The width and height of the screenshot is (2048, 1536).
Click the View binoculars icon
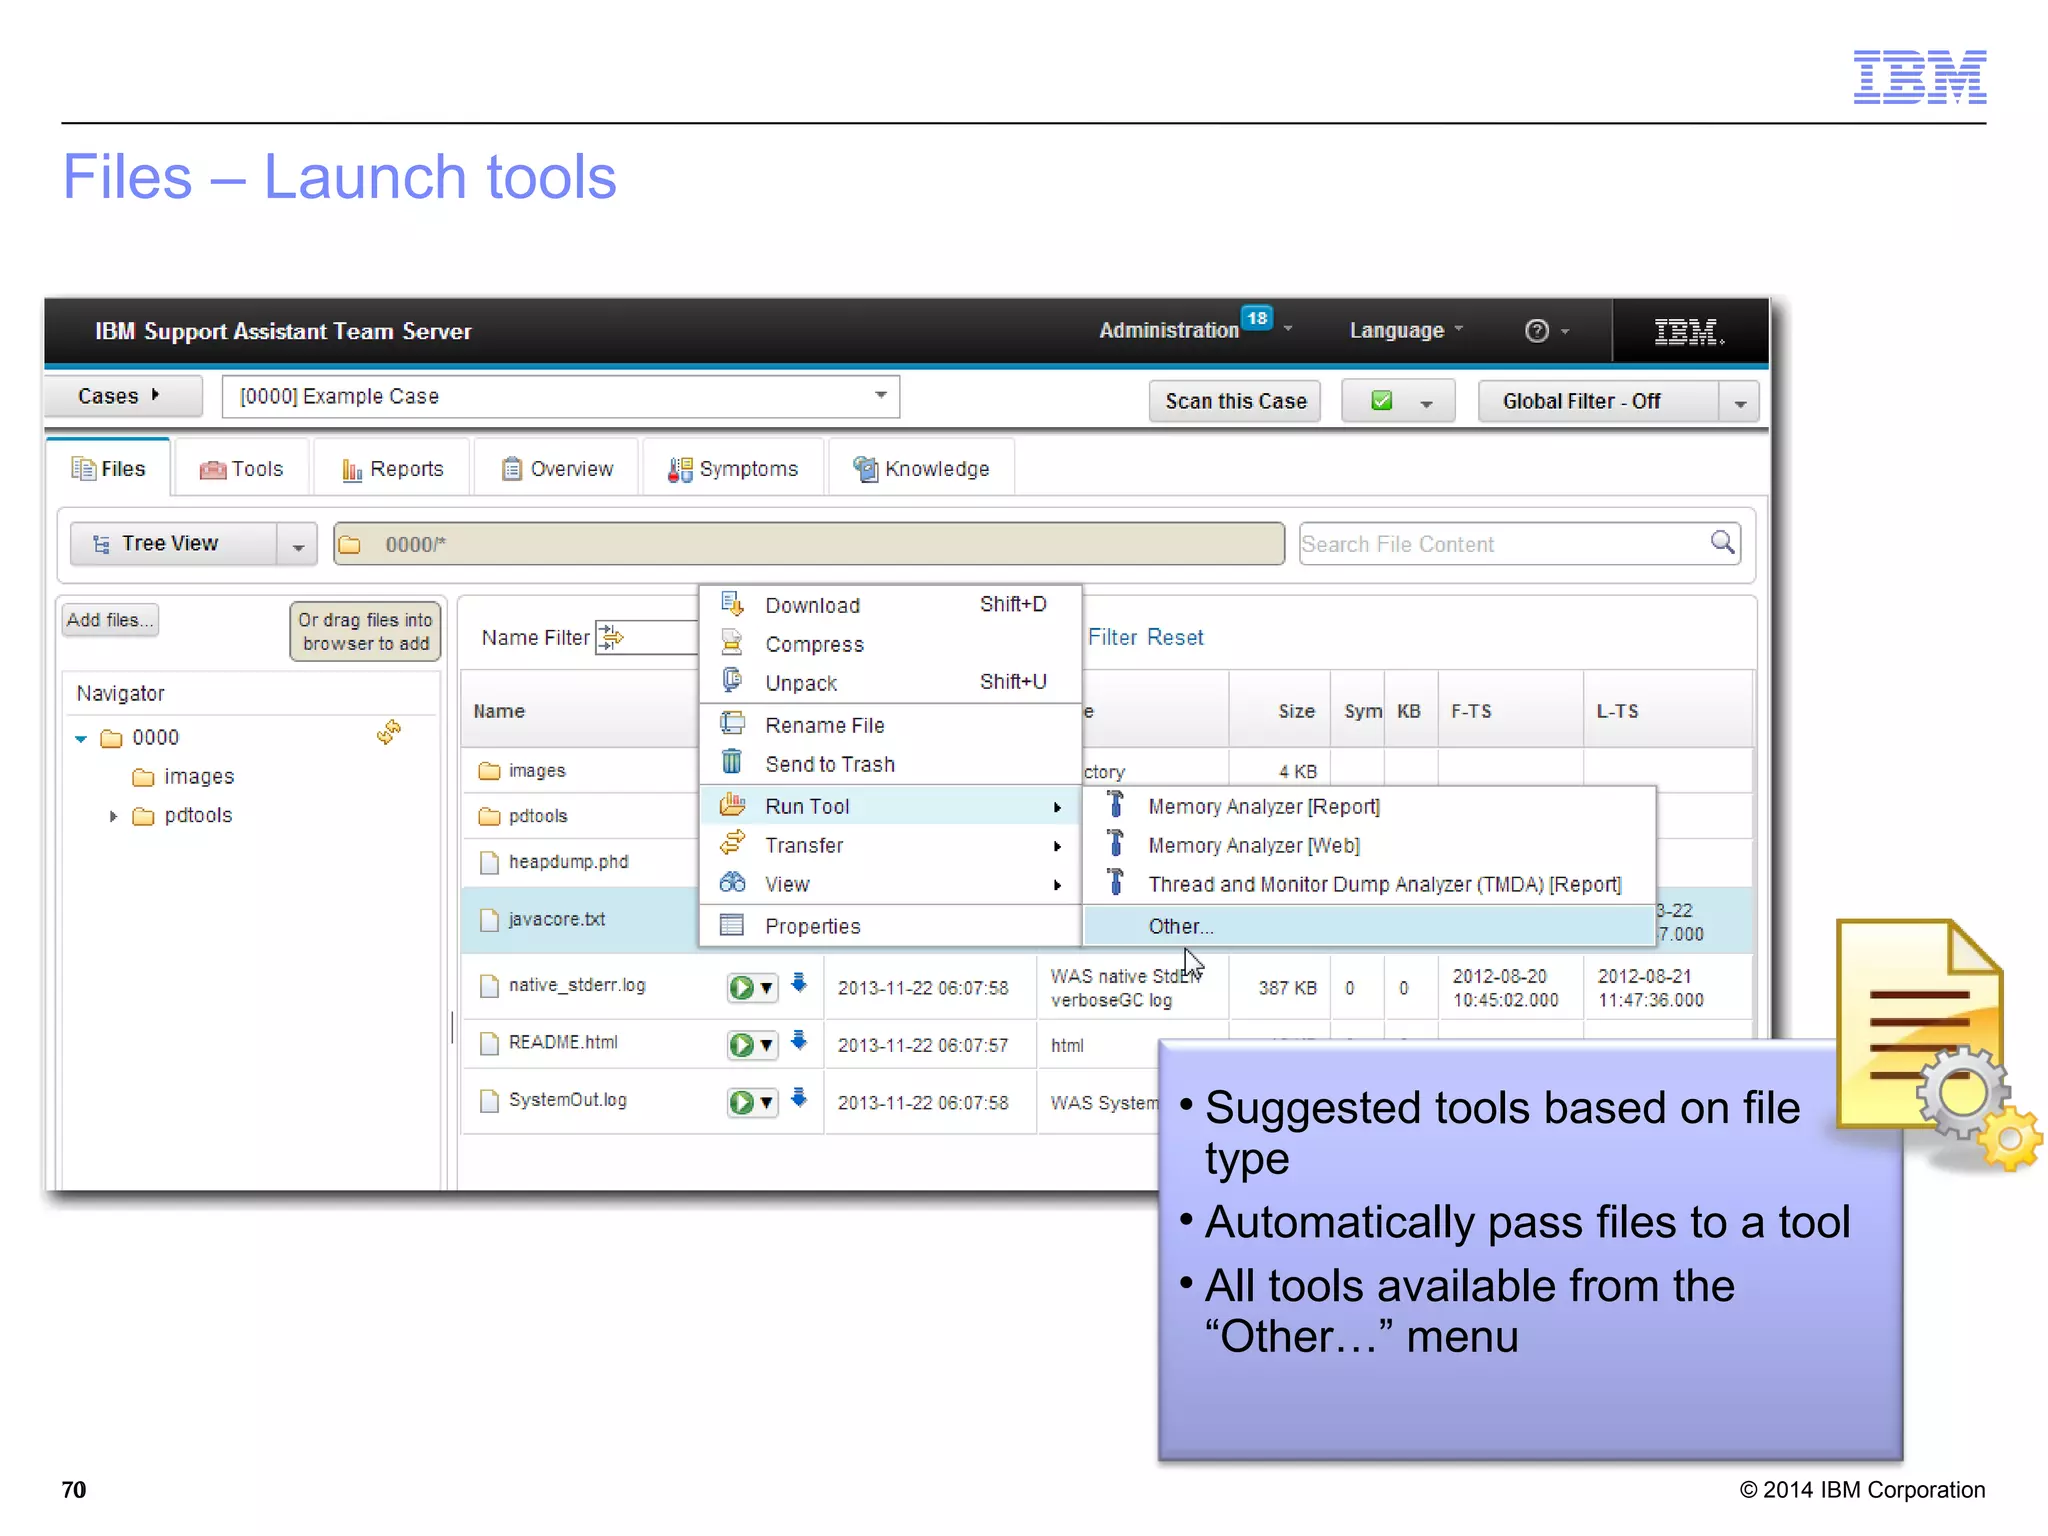[733, 883]
